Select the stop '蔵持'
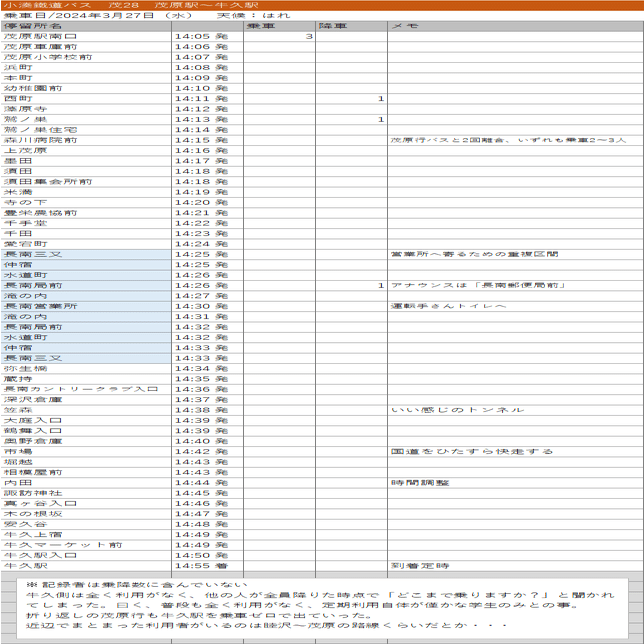This screenshot has width=644, height=644. 18,379
